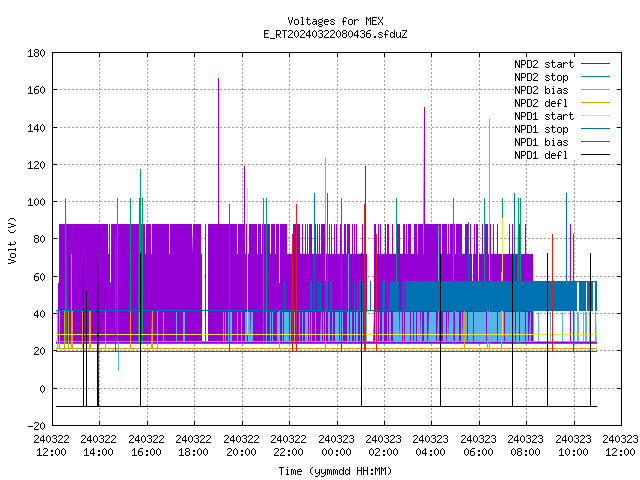
Task: Click the 240322 20:00 time tick label
Action: pyautogui.click(x=241, y=446)
